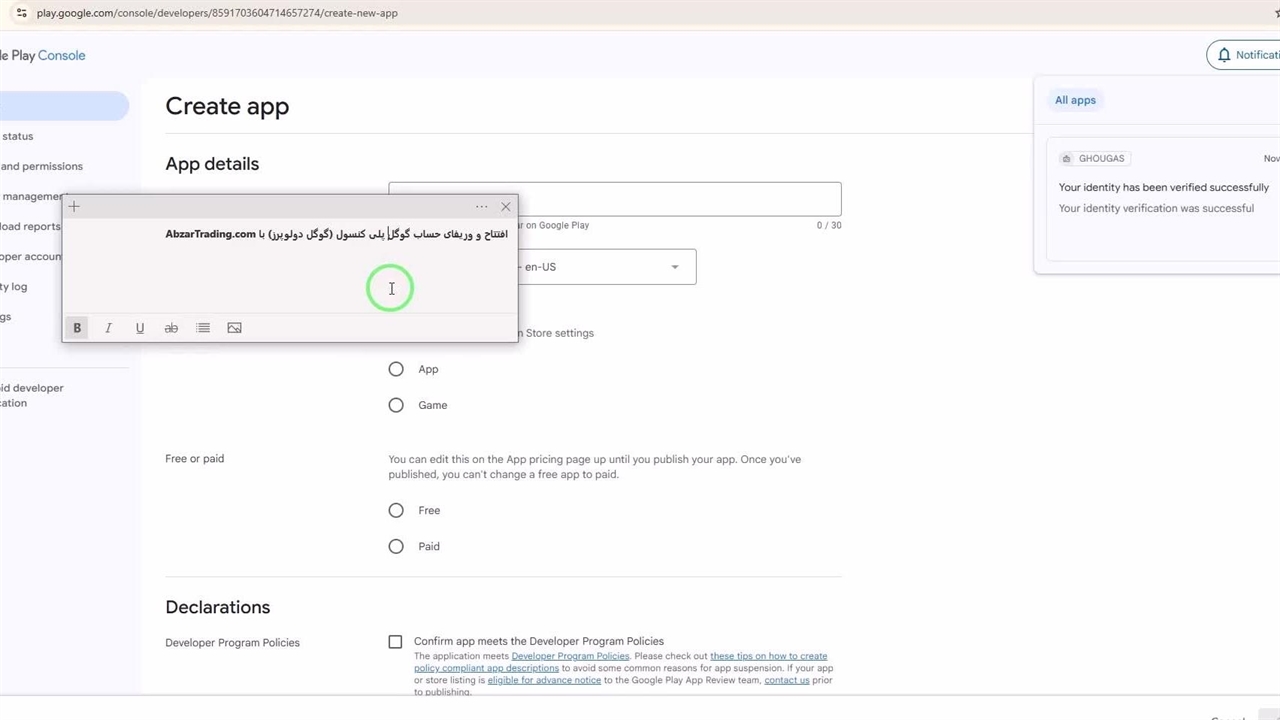Click the app name input field

[x=680, y=199]
